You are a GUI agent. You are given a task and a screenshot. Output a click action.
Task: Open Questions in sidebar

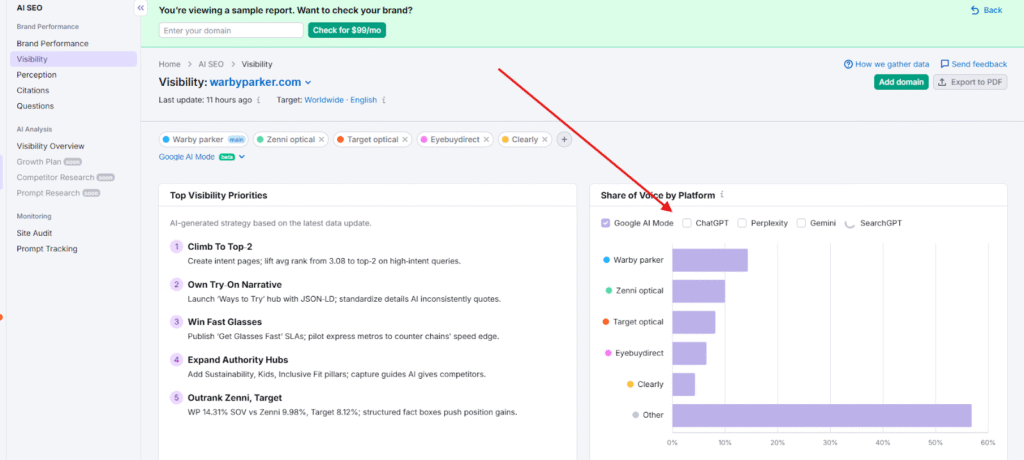pyautogui.click(x=35, y=106)
